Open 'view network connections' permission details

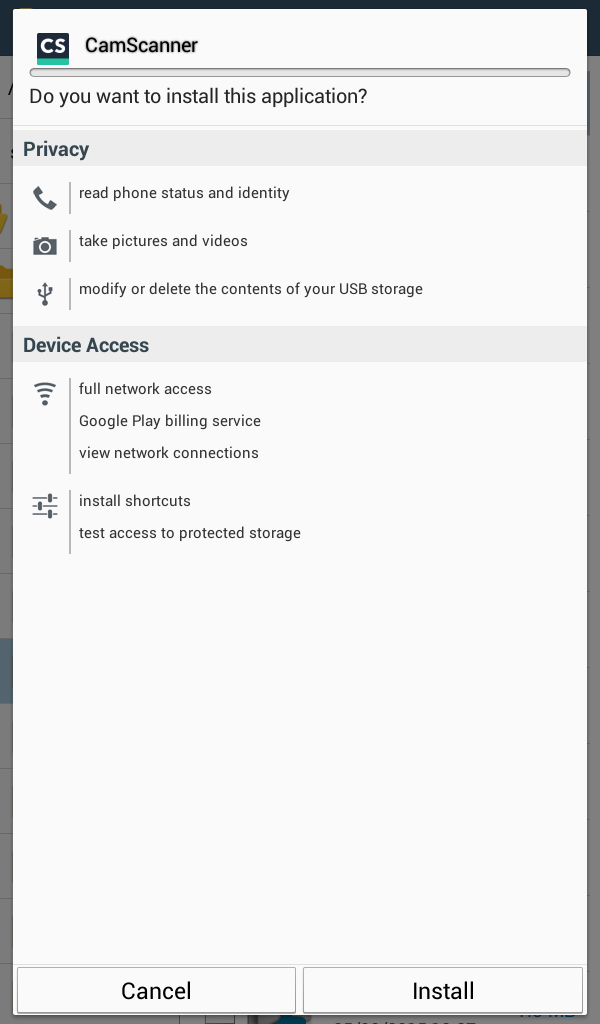[169, 453]
